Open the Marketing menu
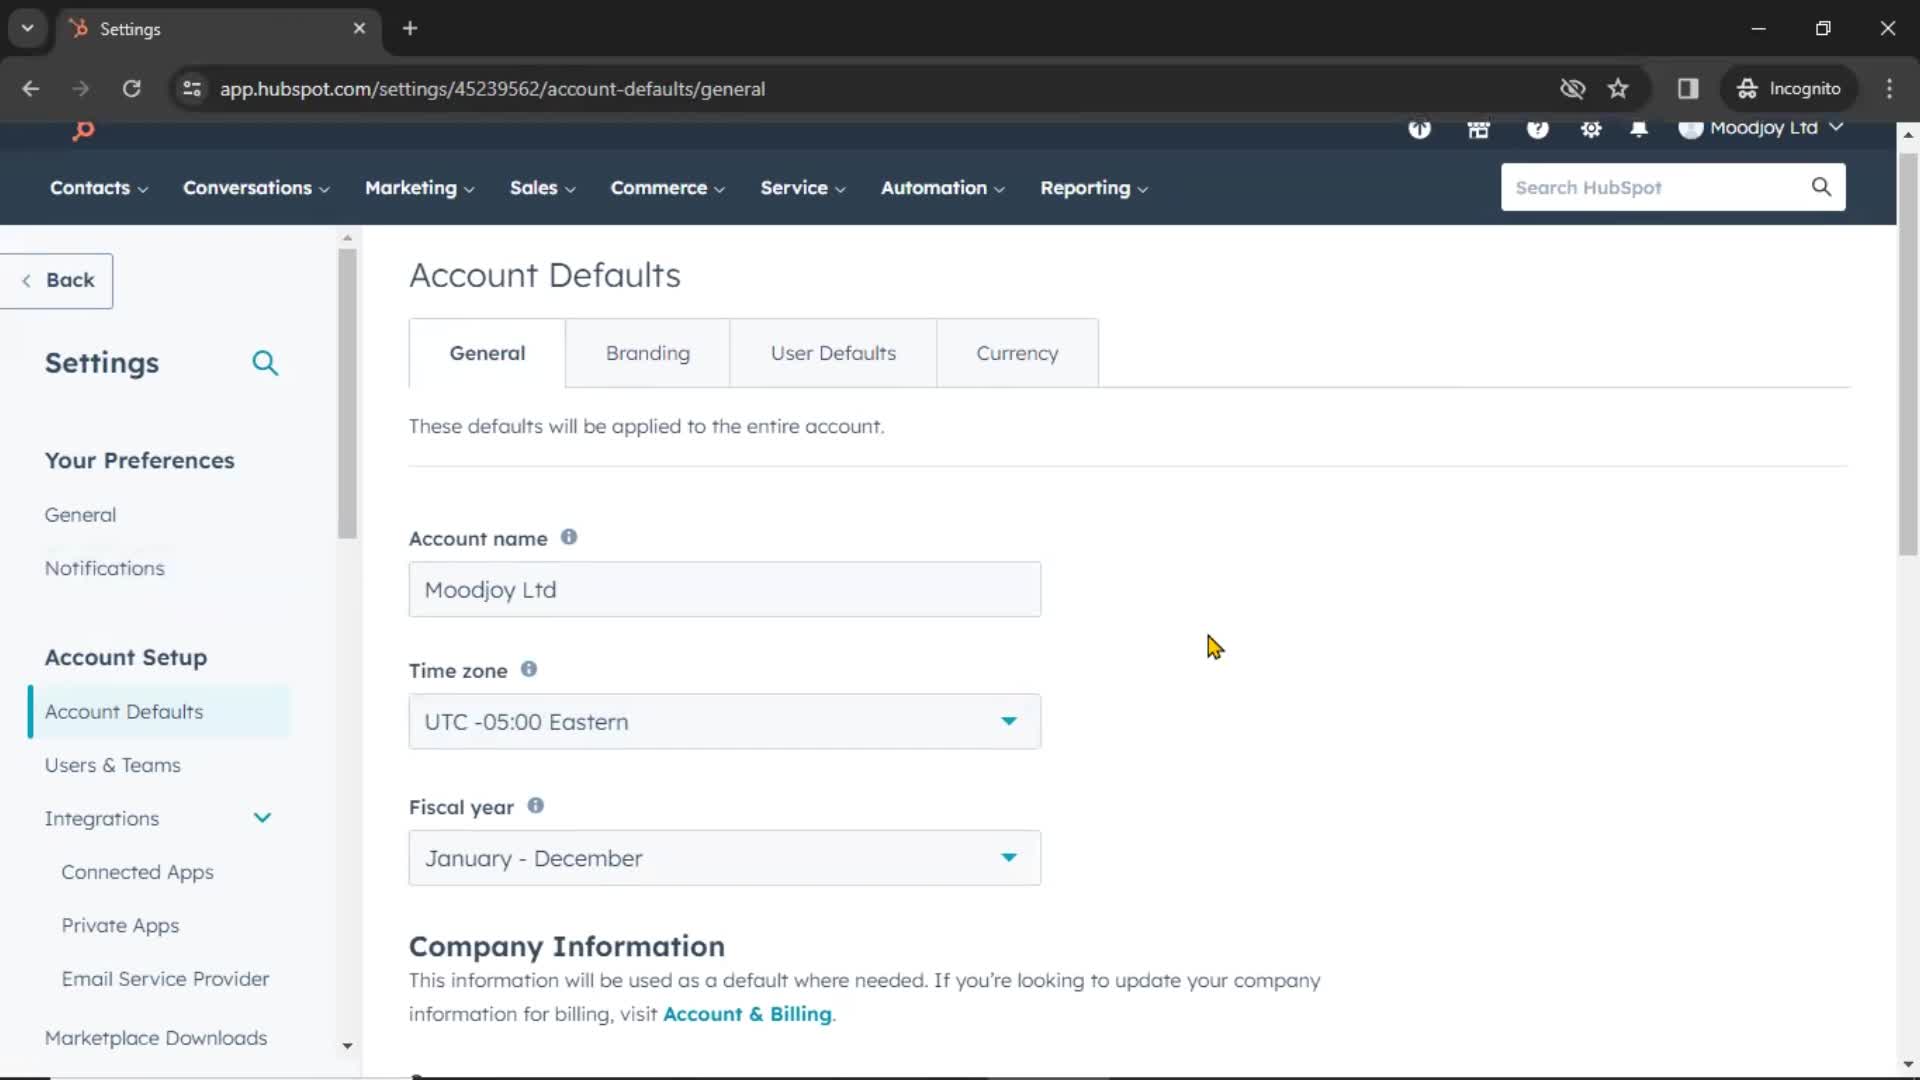Viewport: 1920px width, 1080px height. click(x=420, y=188)
